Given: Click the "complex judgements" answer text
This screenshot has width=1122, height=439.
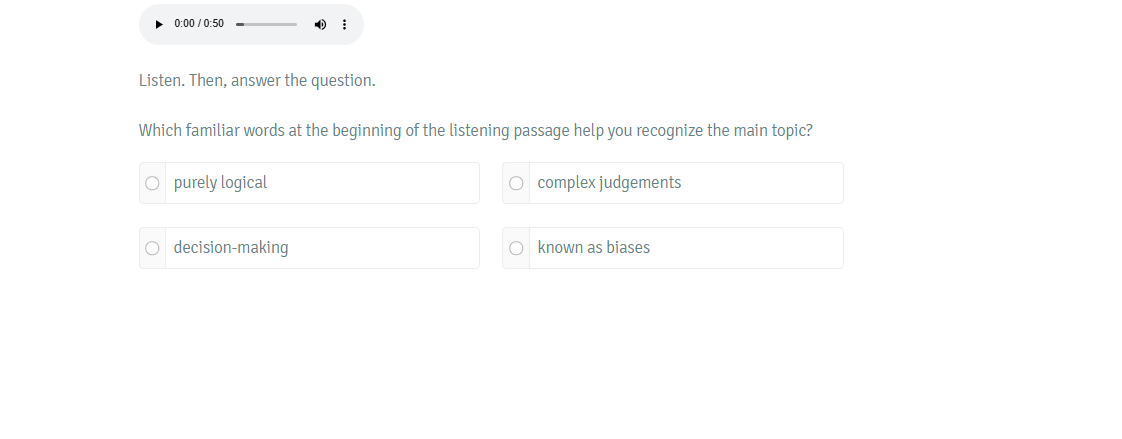Looking at the screenshot, I should [609, 183].
